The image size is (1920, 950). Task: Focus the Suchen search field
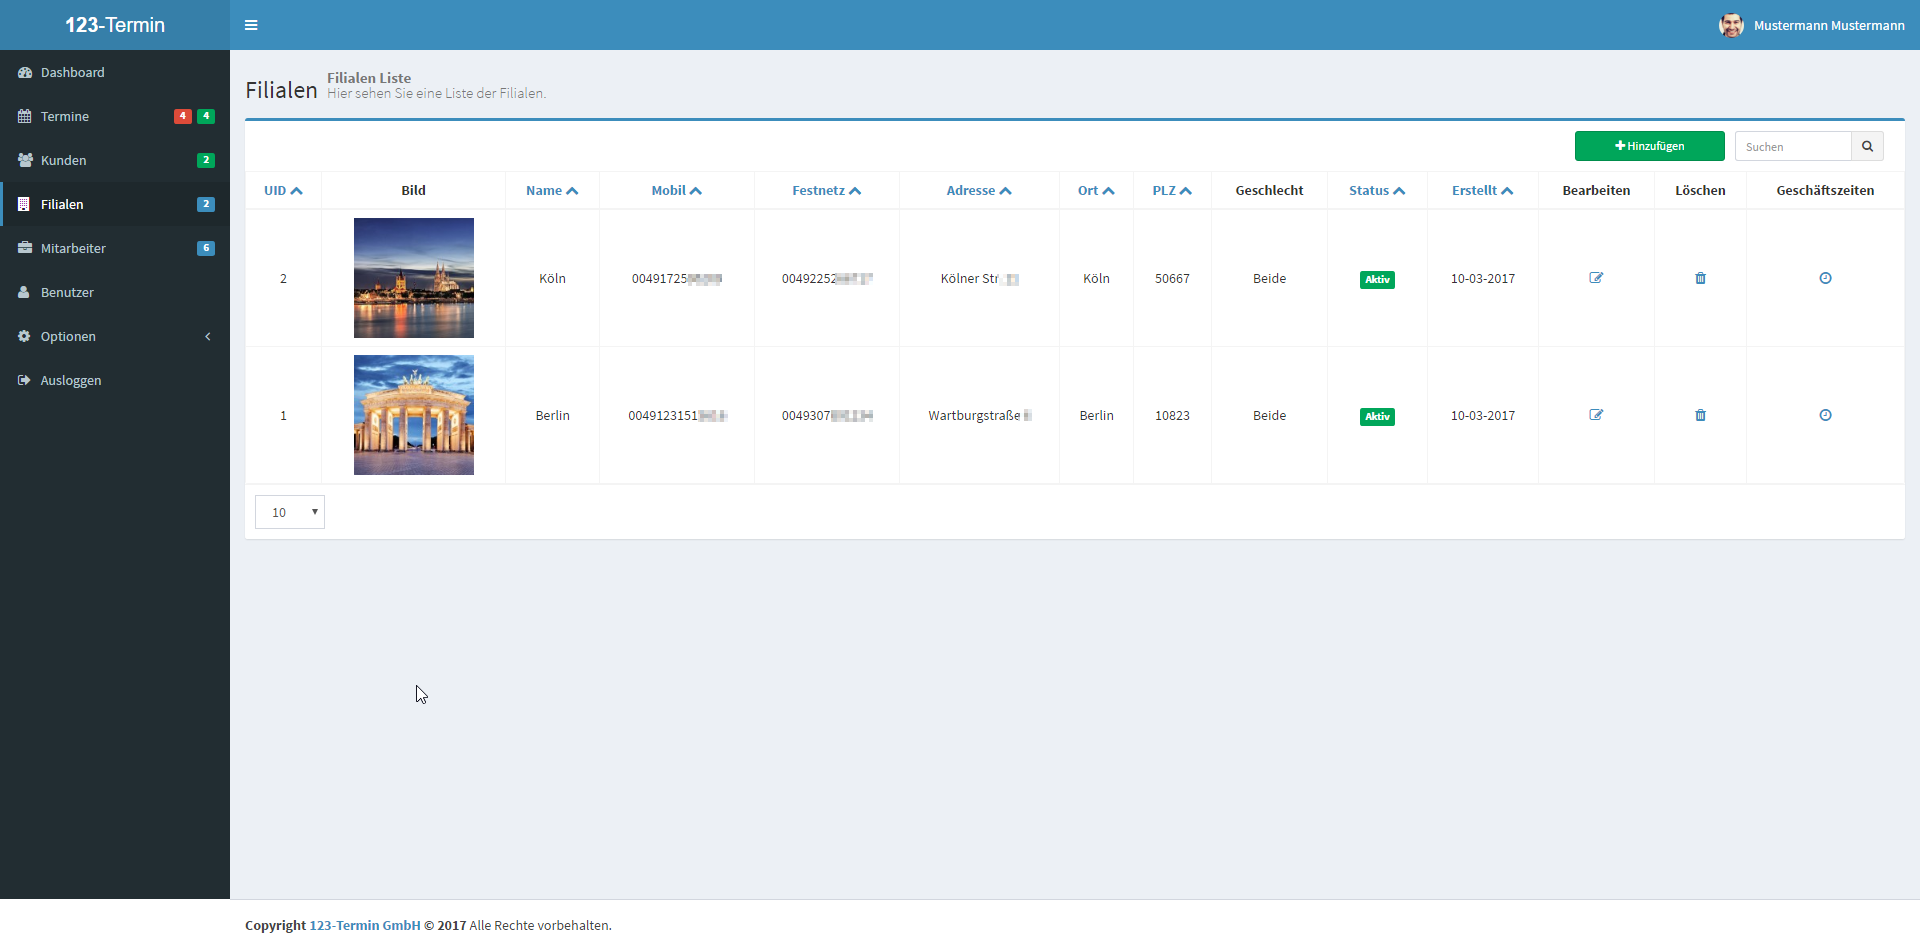click(1792, 147)
